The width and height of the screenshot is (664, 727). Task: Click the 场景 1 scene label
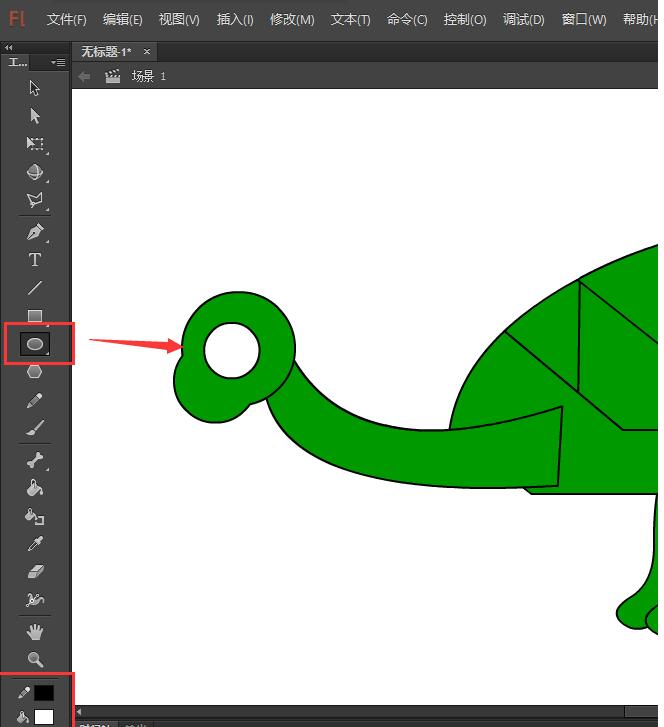click(148, 76)
